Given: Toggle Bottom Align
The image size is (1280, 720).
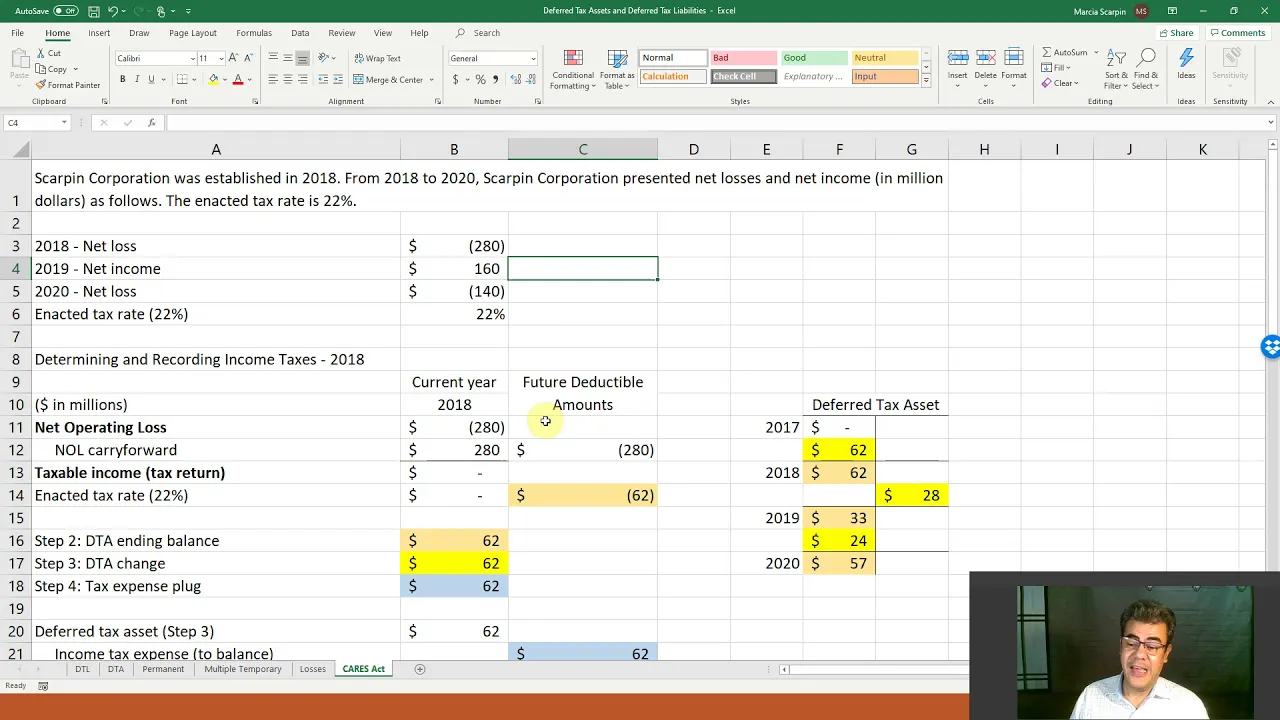Looking at the screenshot, I should (303, 58).
